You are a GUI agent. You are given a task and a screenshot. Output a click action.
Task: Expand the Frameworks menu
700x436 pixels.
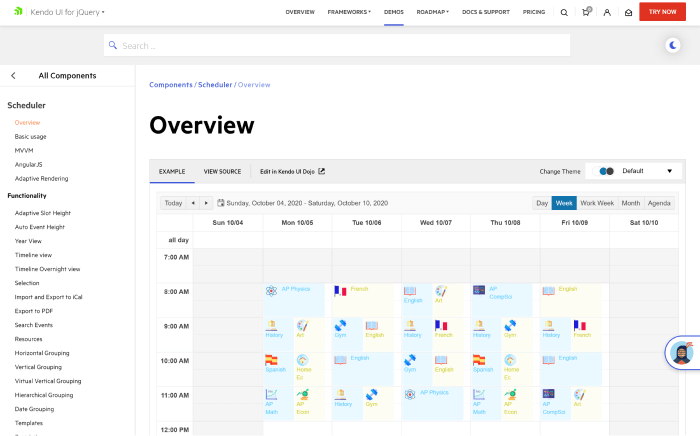coord(349,12)
